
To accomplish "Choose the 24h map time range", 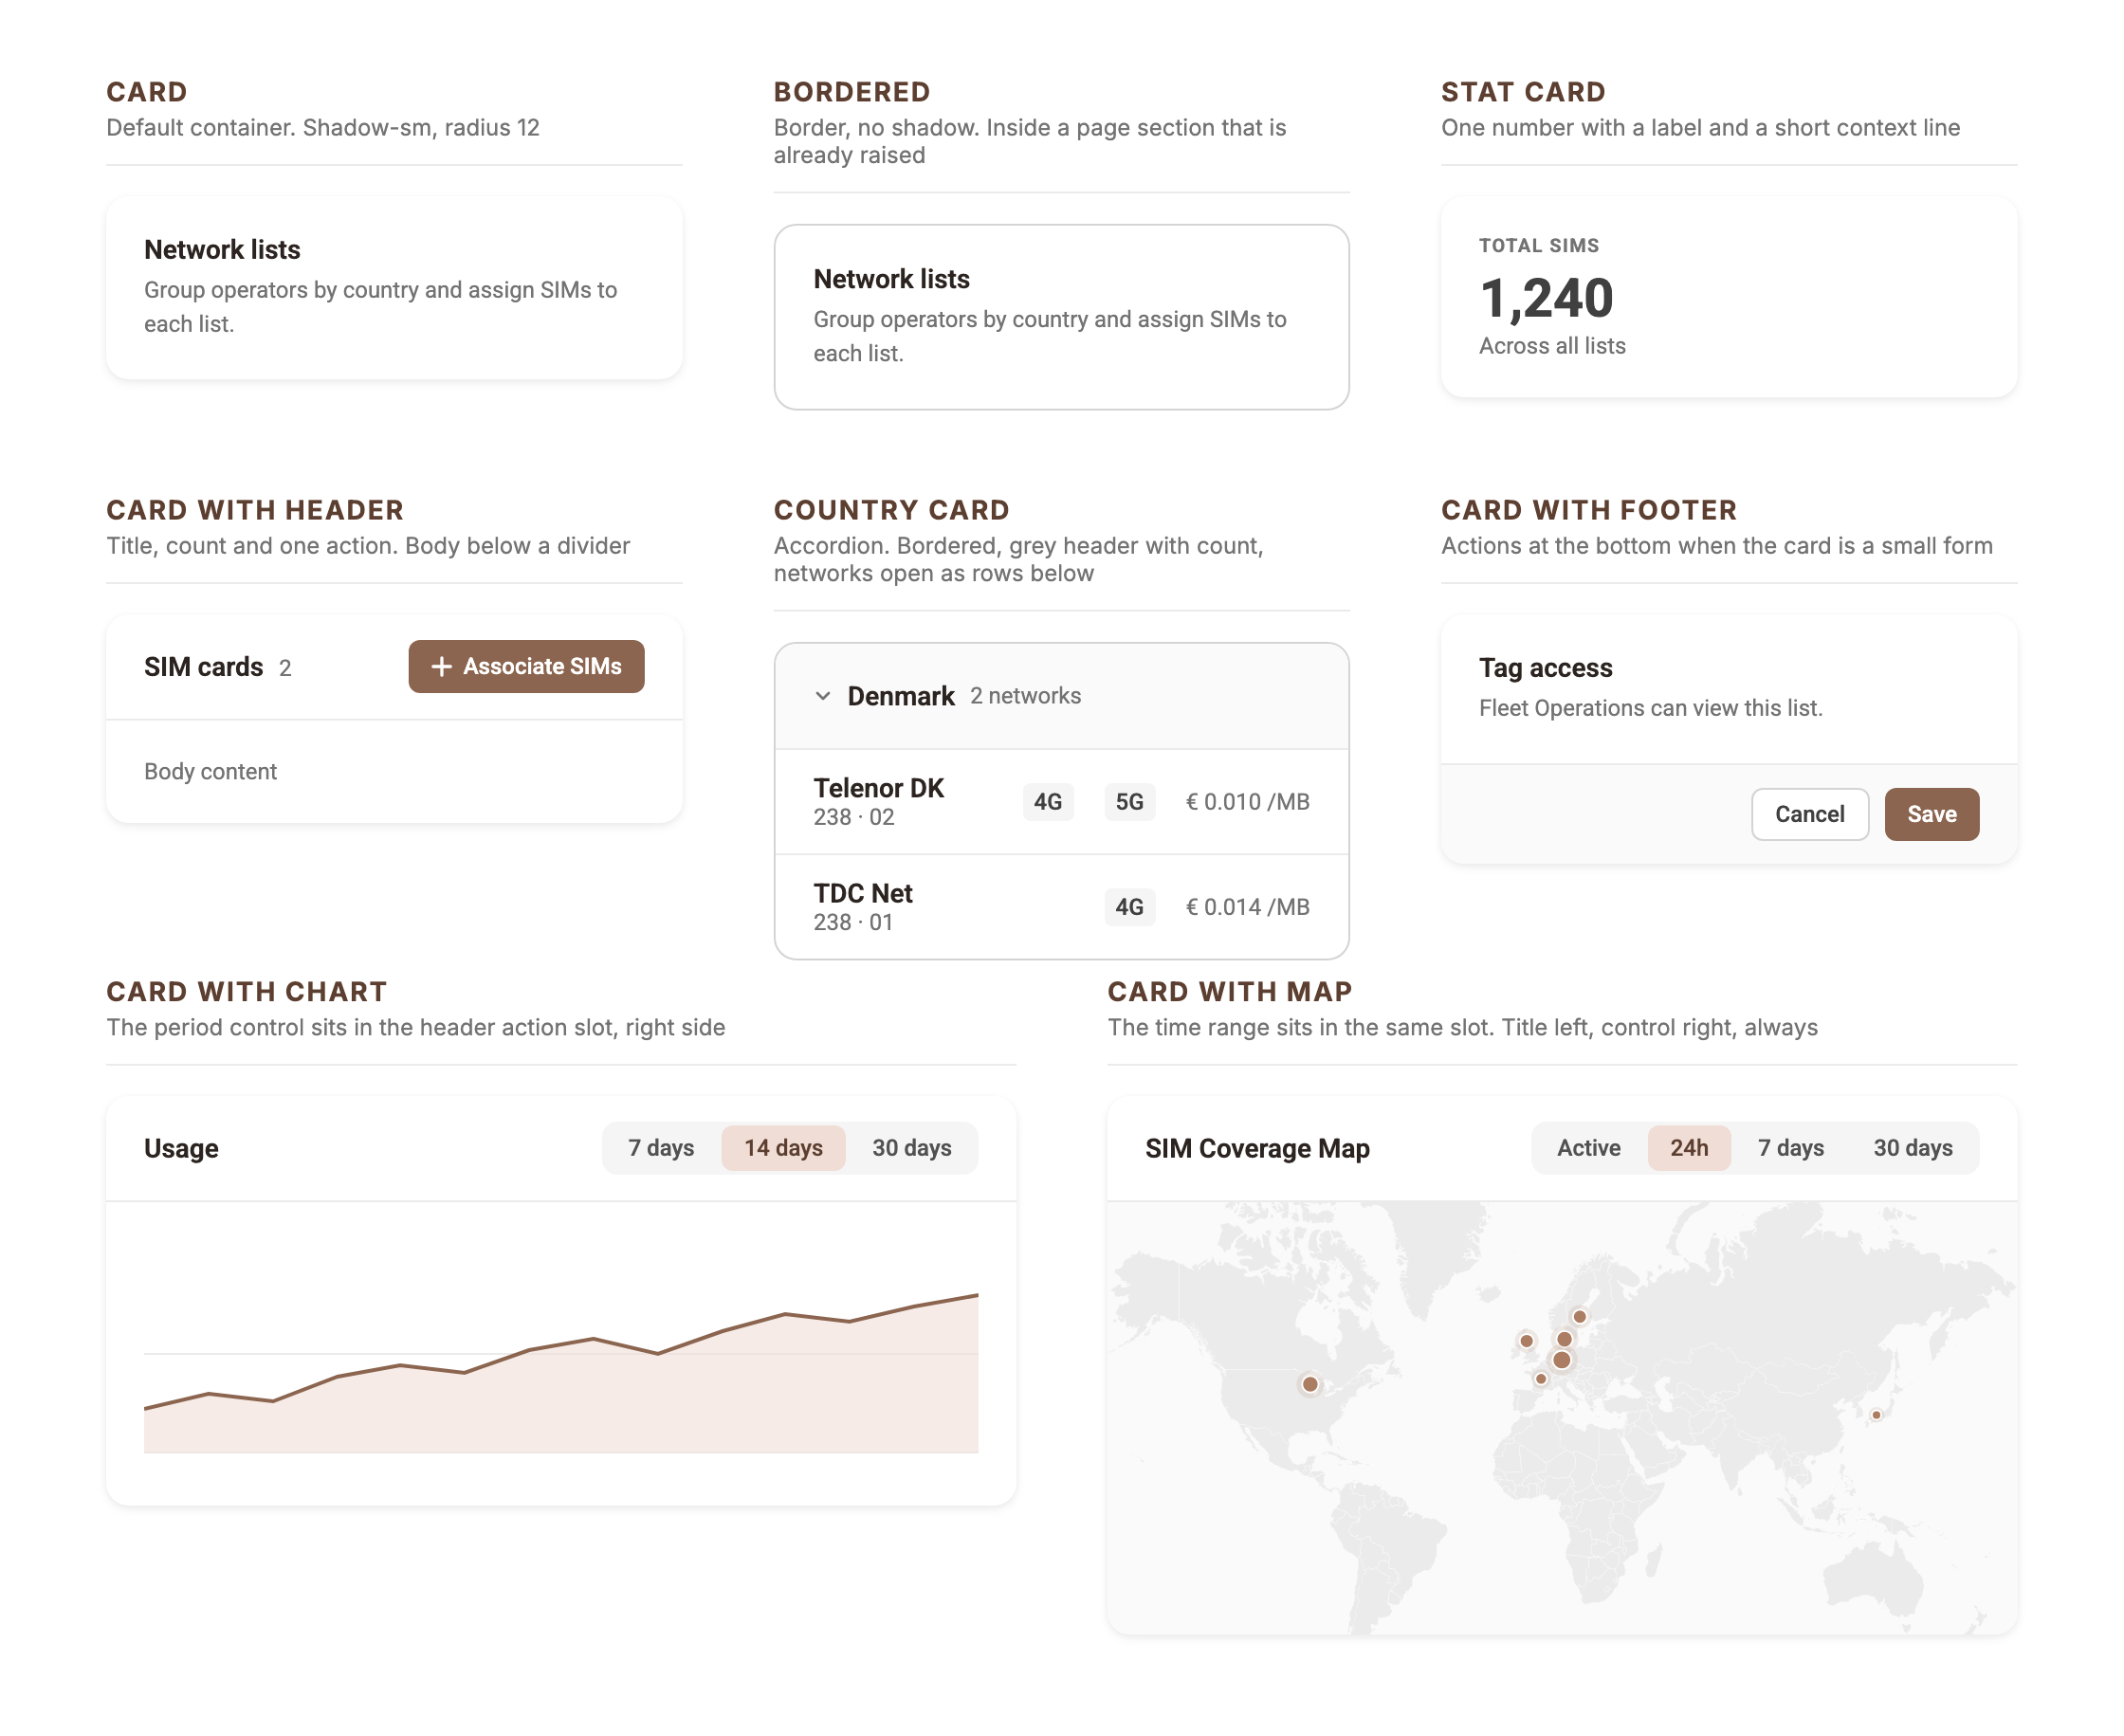I will coord(1688,1148).
